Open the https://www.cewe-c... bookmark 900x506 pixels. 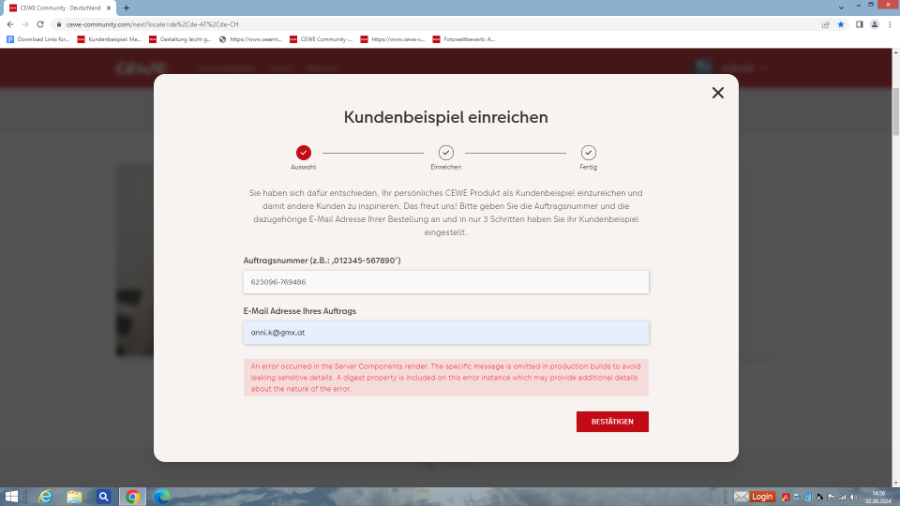[x=393, y=39]
